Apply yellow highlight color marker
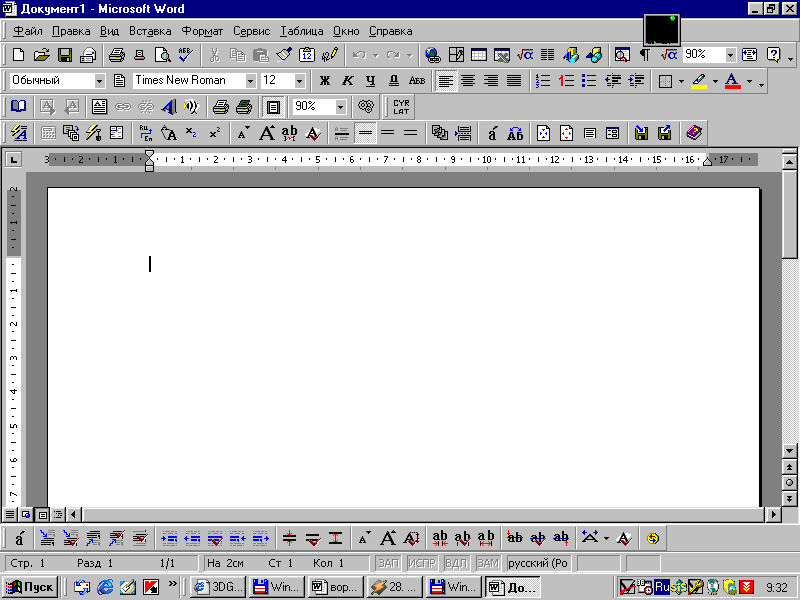The image size is (800, 600). (699, 81)
